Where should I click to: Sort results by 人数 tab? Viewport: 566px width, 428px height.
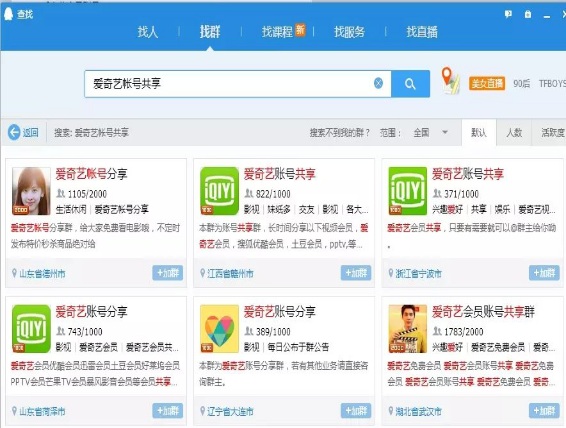tap(514, 132)
